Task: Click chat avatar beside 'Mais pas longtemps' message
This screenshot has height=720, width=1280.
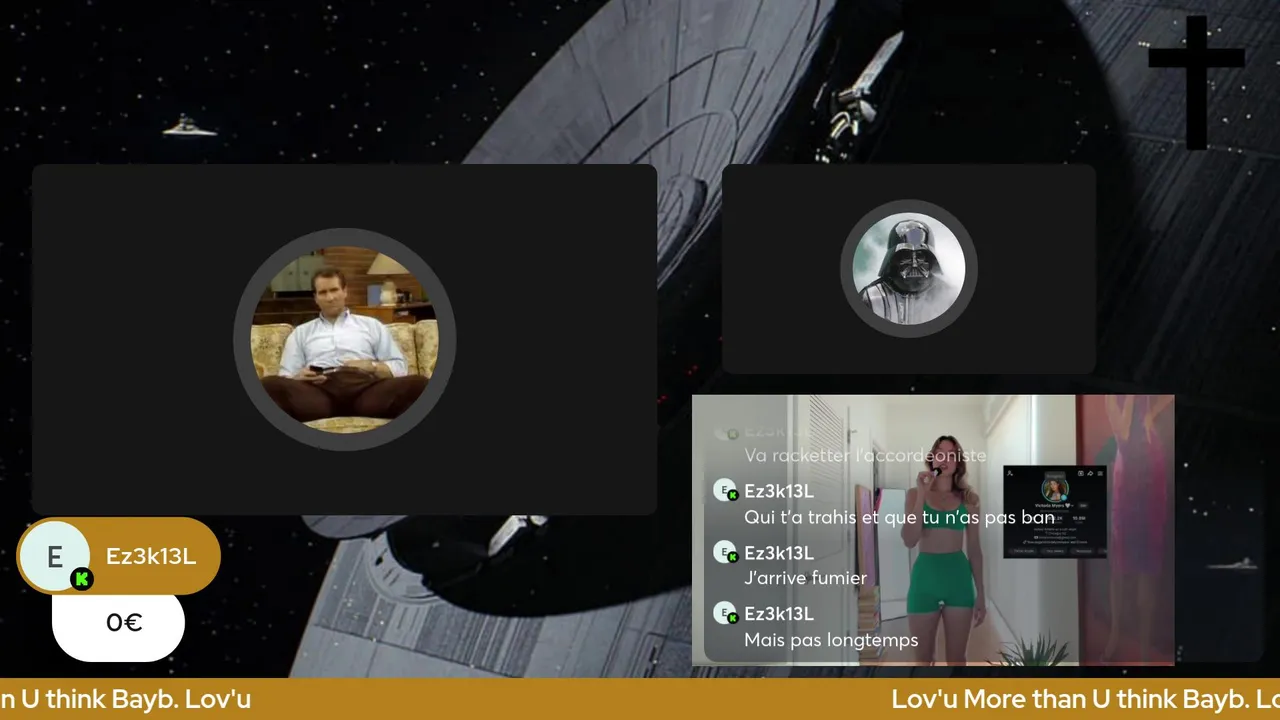Action: [x=725, y=613]
